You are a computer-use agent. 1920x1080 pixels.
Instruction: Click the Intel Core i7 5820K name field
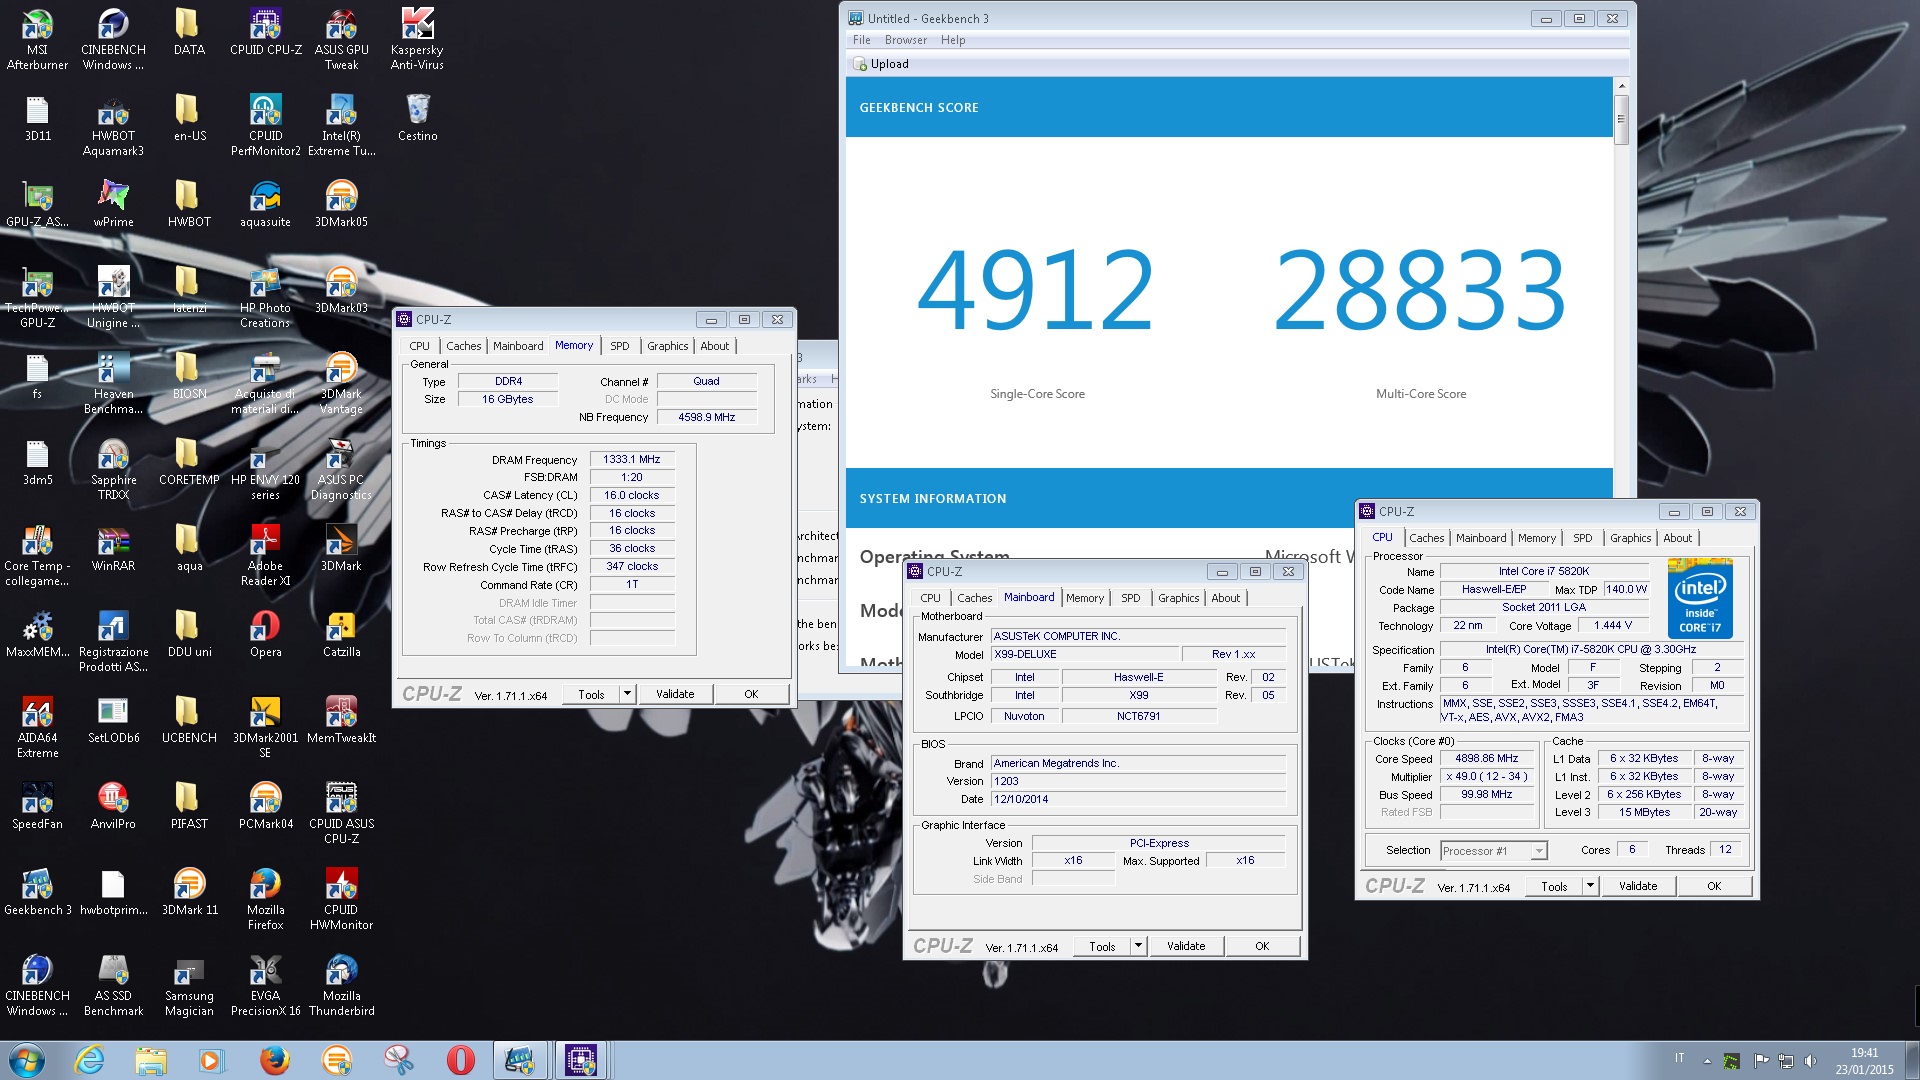click(1543, 572)
